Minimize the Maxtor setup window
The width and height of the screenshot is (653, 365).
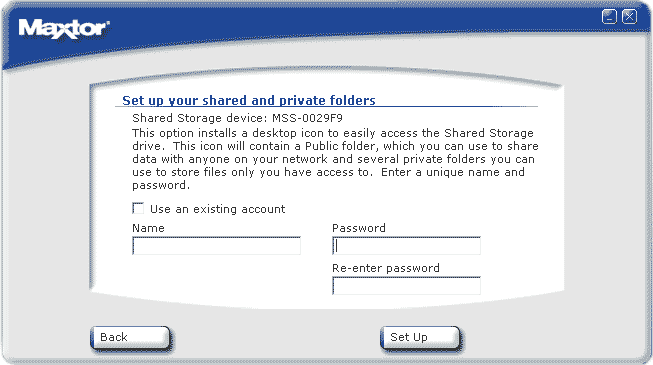[x=609, y=17]
